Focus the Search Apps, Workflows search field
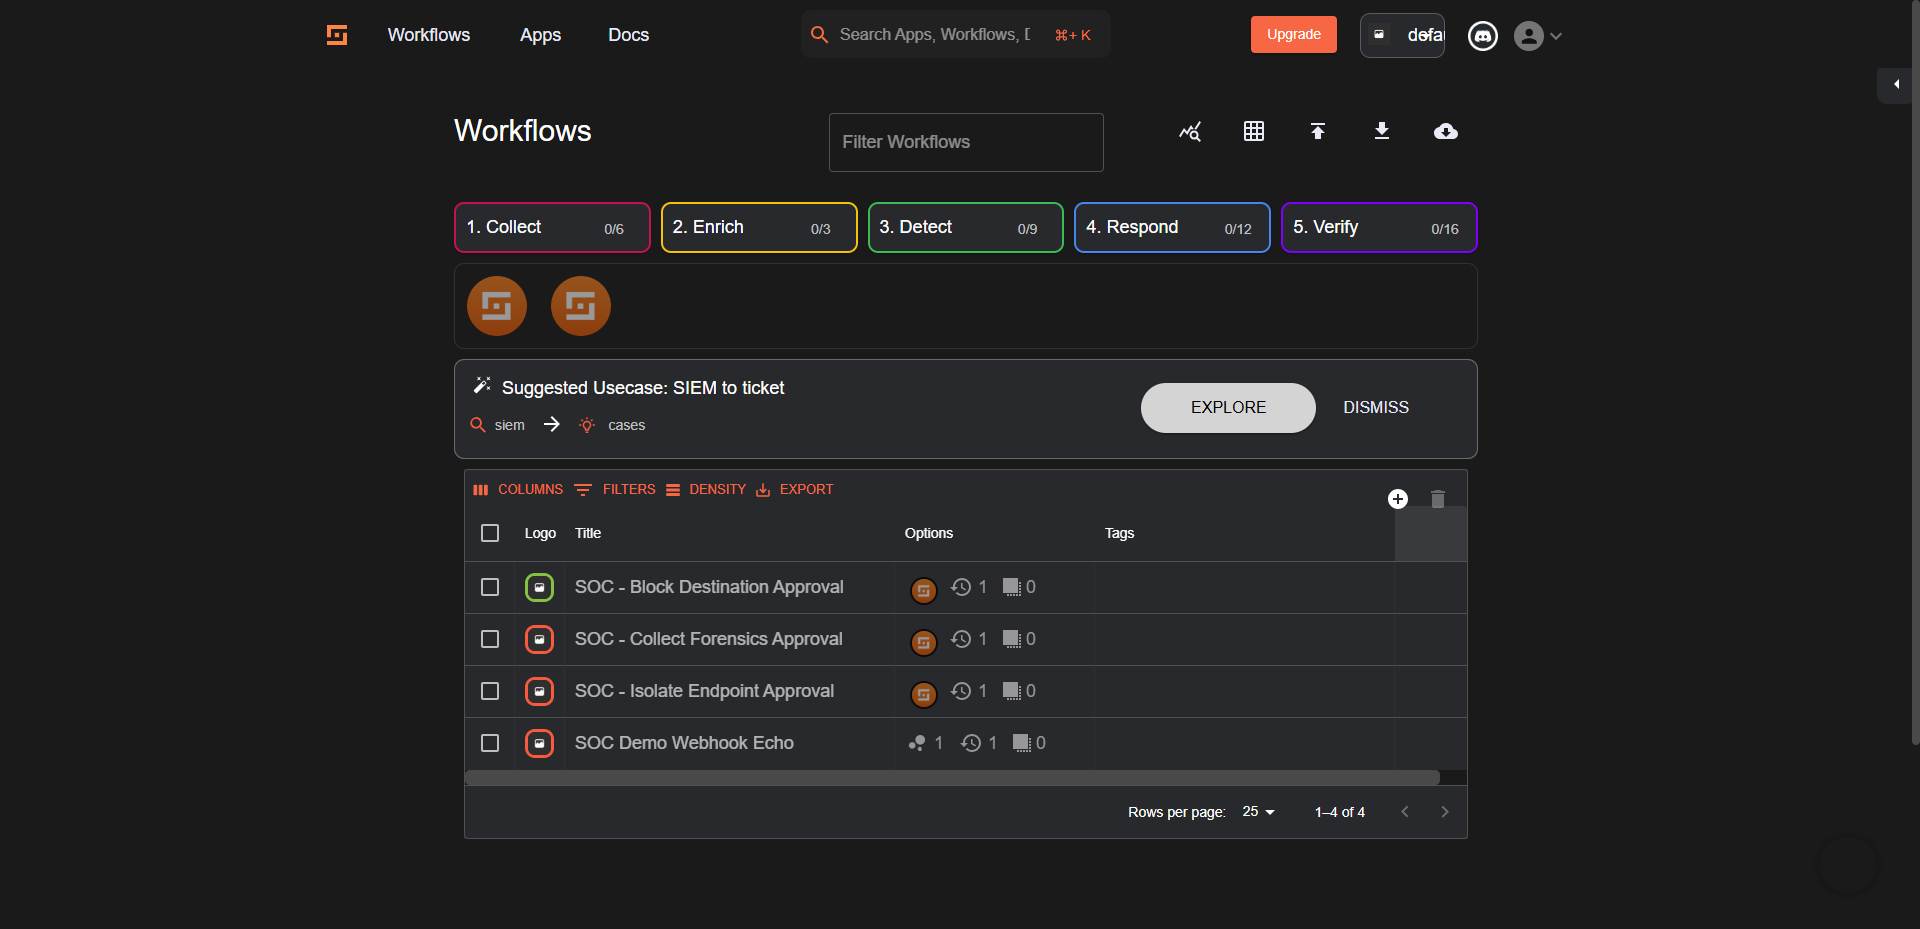This screenshot has width=1920, height=929. coord(956,35)
